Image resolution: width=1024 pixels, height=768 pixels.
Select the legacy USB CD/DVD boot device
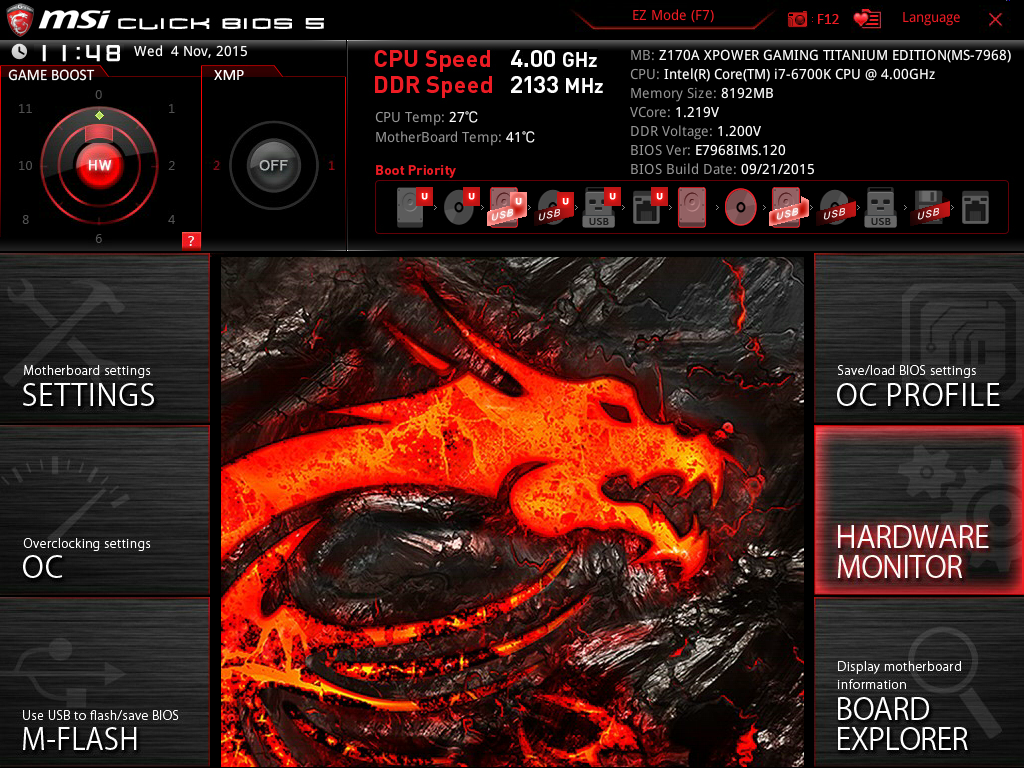pyautogui.click(x=834, y=207)
